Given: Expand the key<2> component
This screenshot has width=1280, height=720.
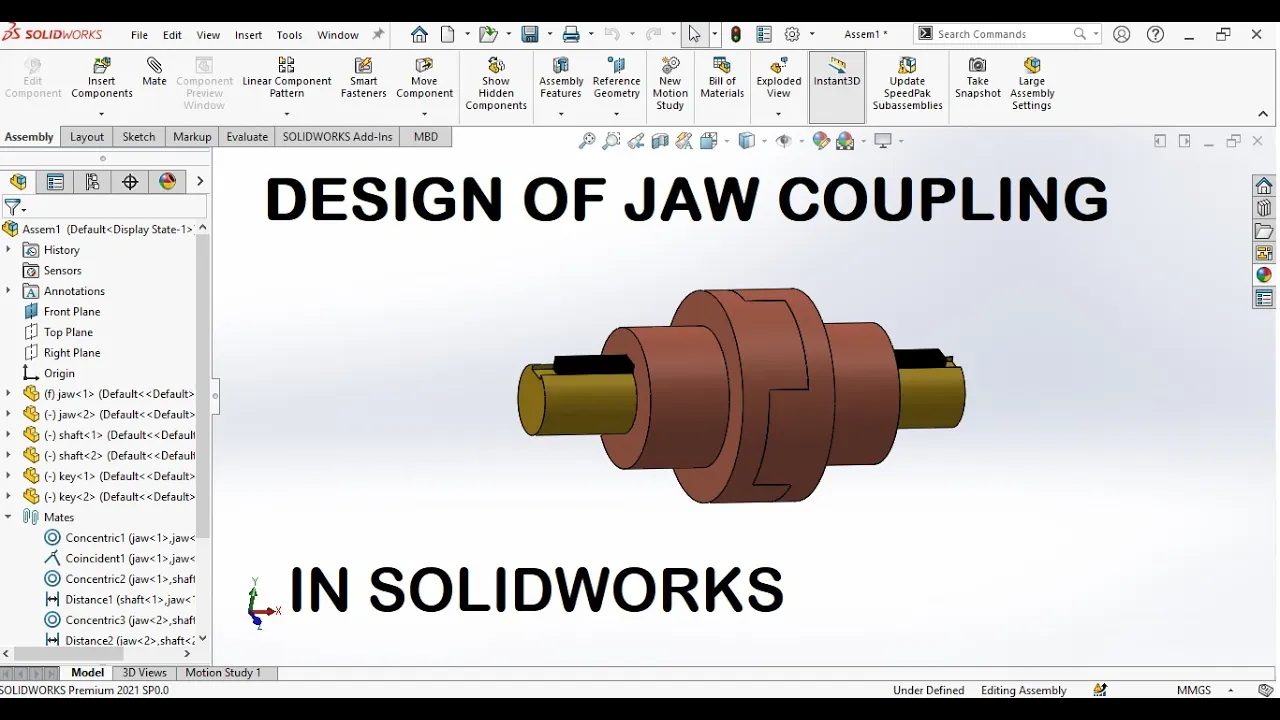Looking at the screenshot, I should tap(8, 497).
